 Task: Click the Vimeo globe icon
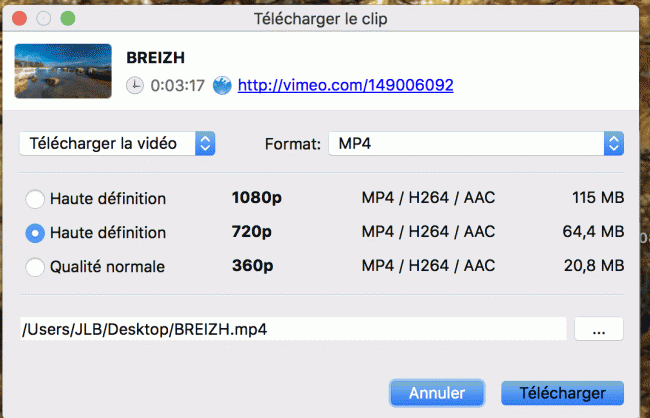(222, 85)
